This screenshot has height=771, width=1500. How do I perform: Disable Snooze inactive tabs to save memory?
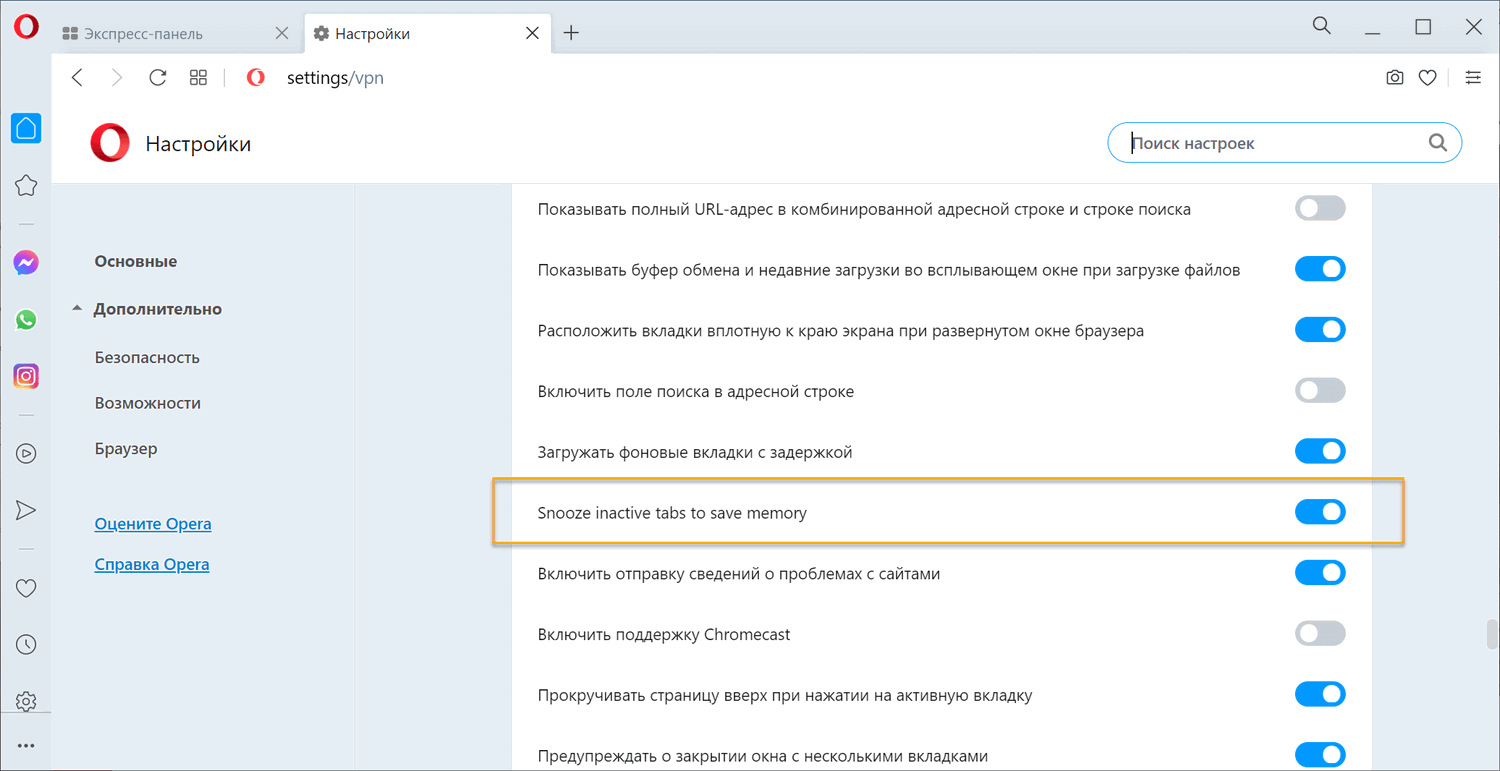pyautogui.click(x=1320, y=513)
